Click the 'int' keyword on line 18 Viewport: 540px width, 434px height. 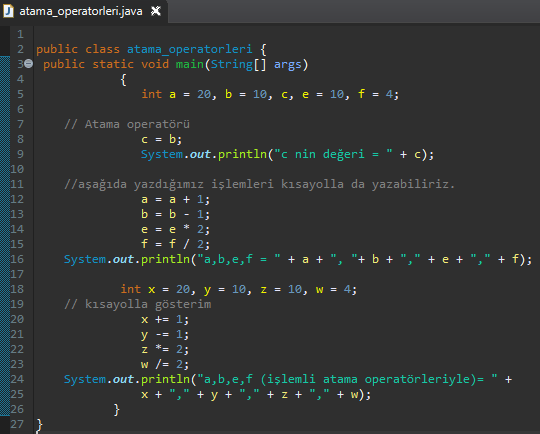coord(131,289)
